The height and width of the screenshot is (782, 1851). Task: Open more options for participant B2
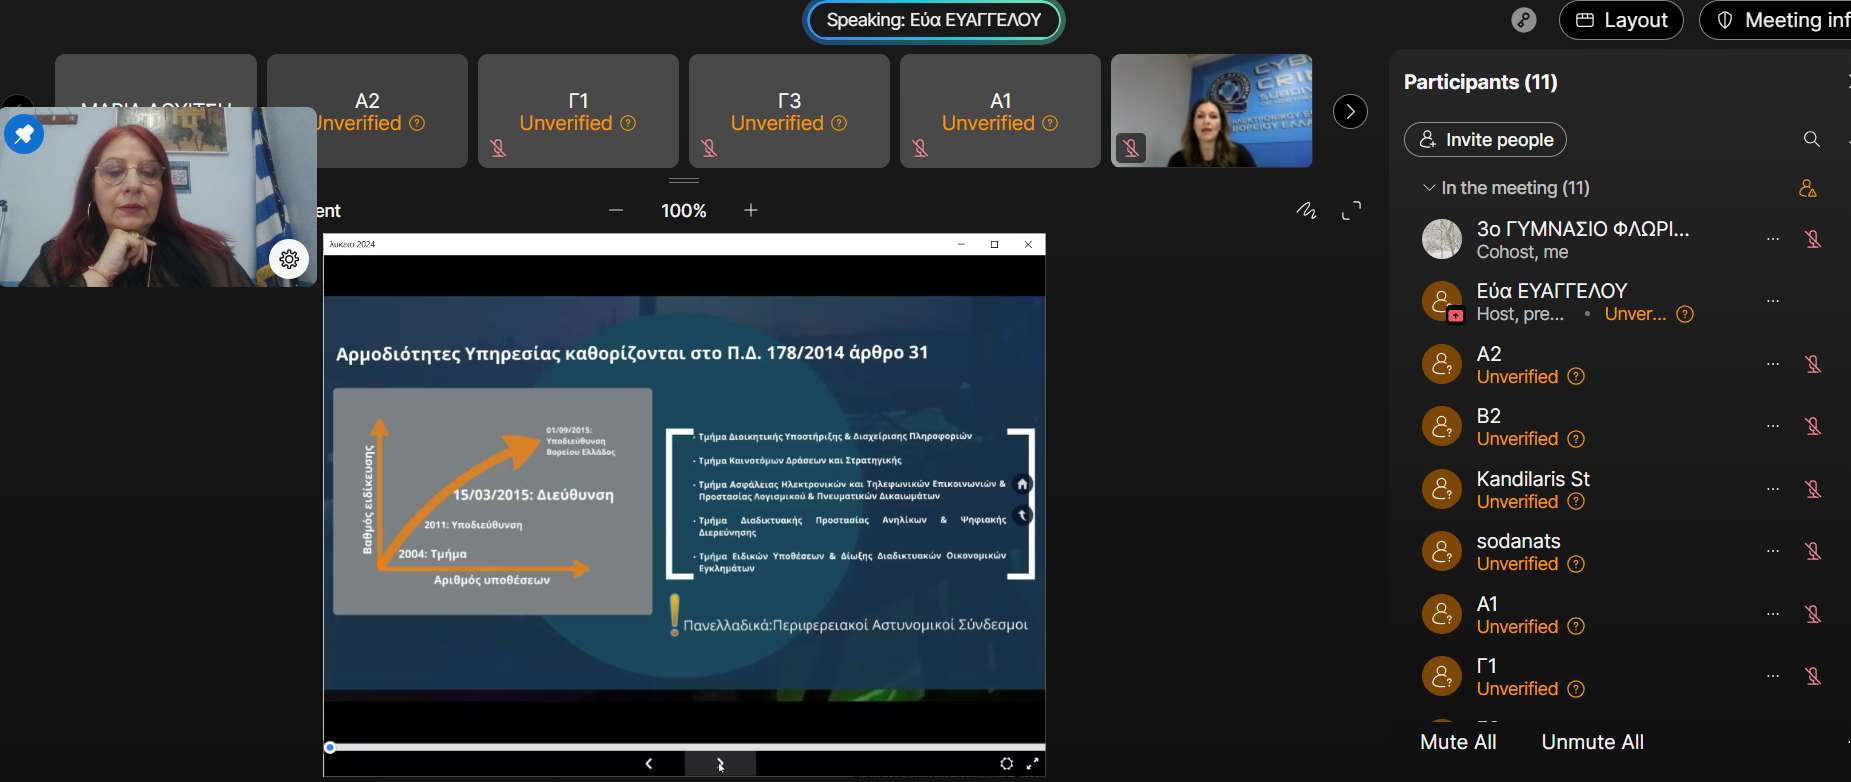[x=1772, y=426]
